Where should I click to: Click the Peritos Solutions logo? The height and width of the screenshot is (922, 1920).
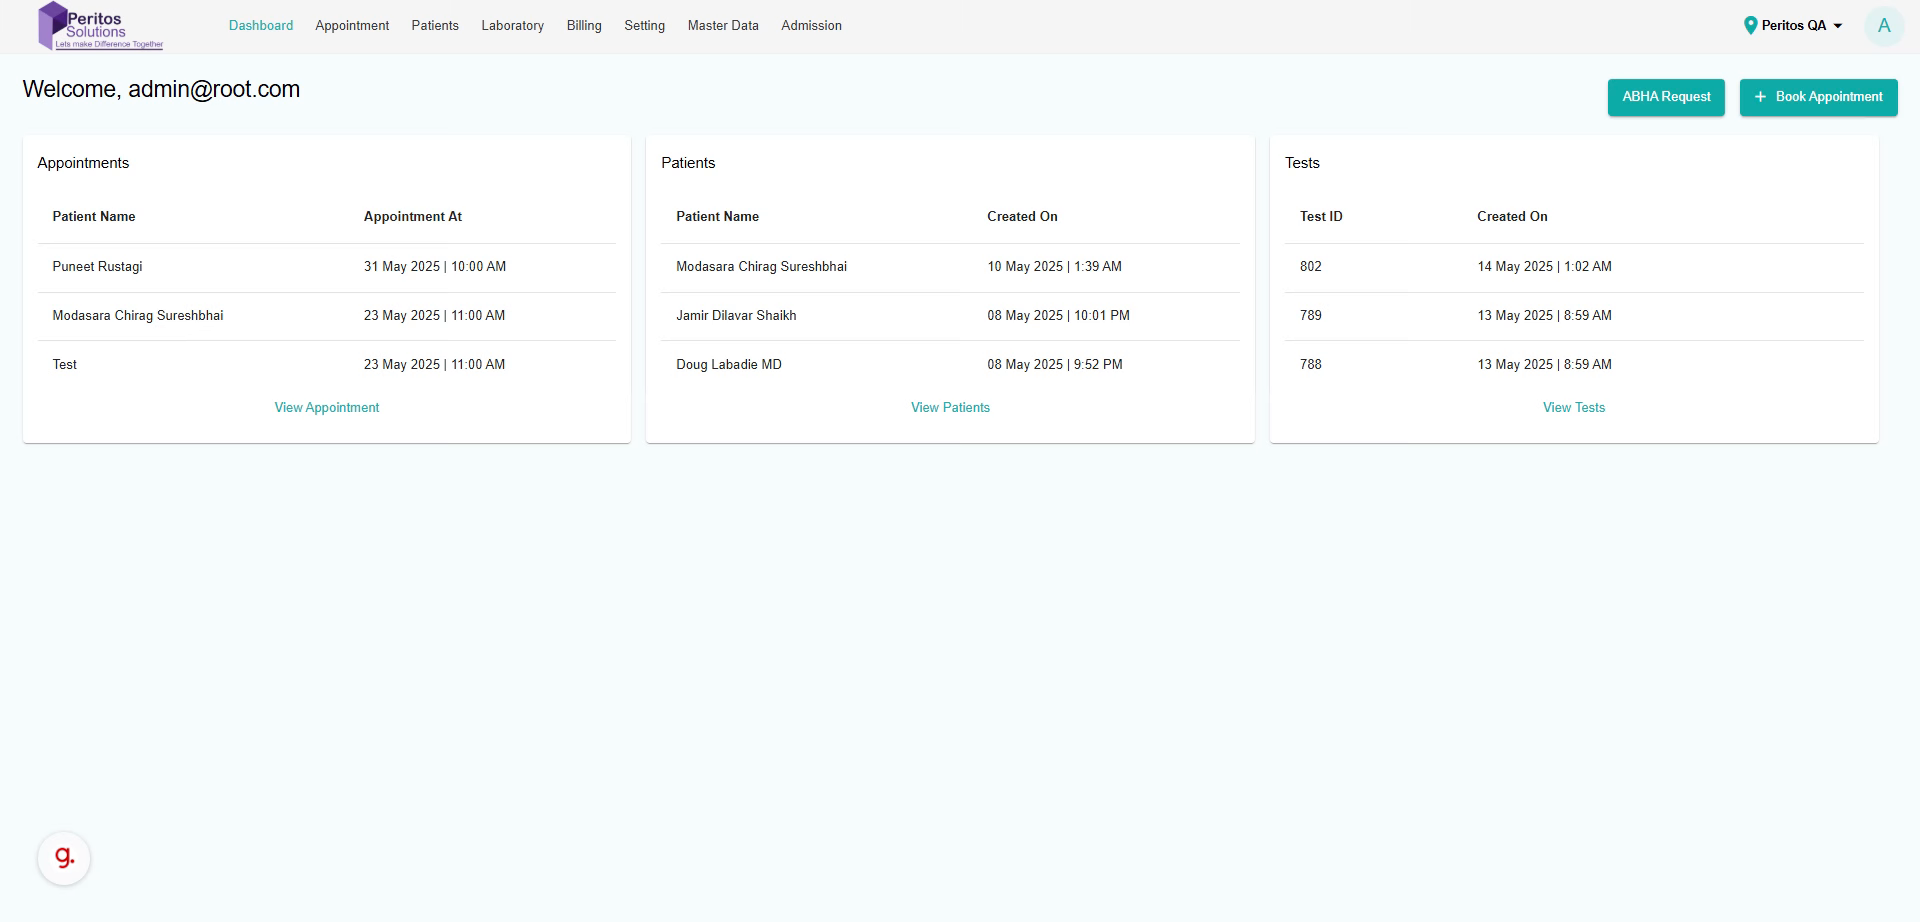[99, 26]
